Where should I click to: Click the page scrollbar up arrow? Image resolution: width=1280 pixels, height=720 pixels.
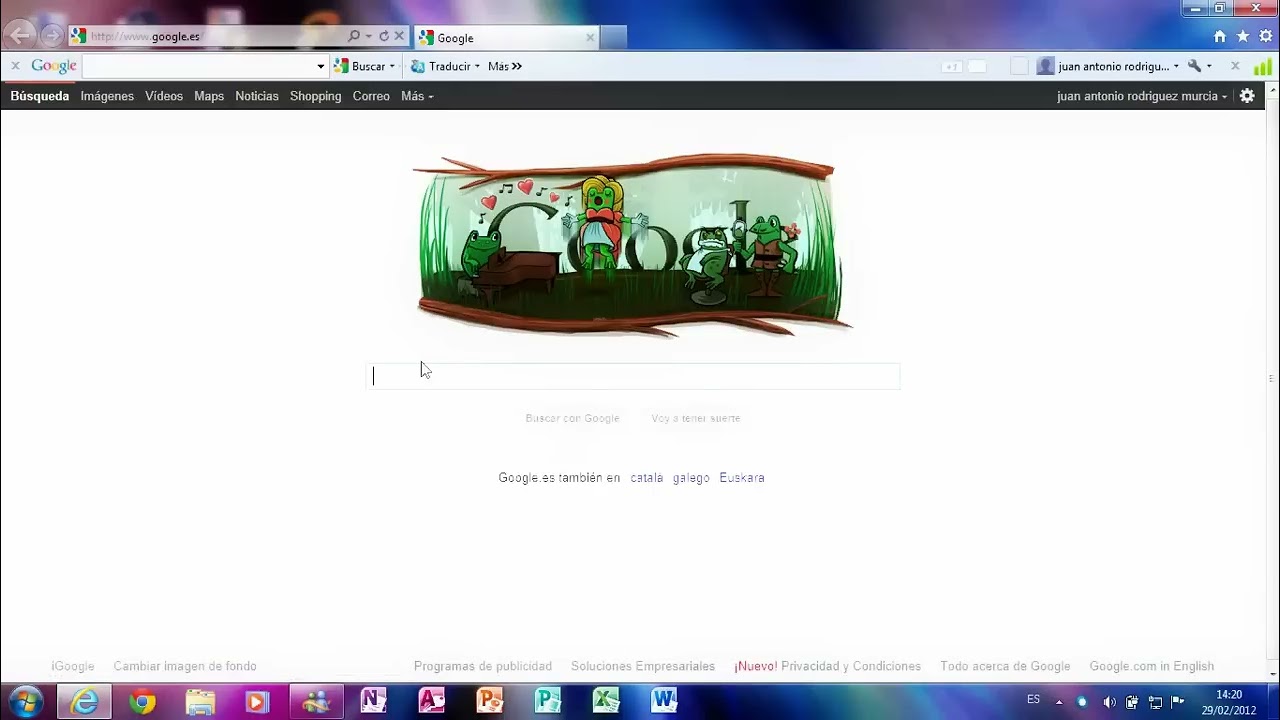pos(1272,91)
